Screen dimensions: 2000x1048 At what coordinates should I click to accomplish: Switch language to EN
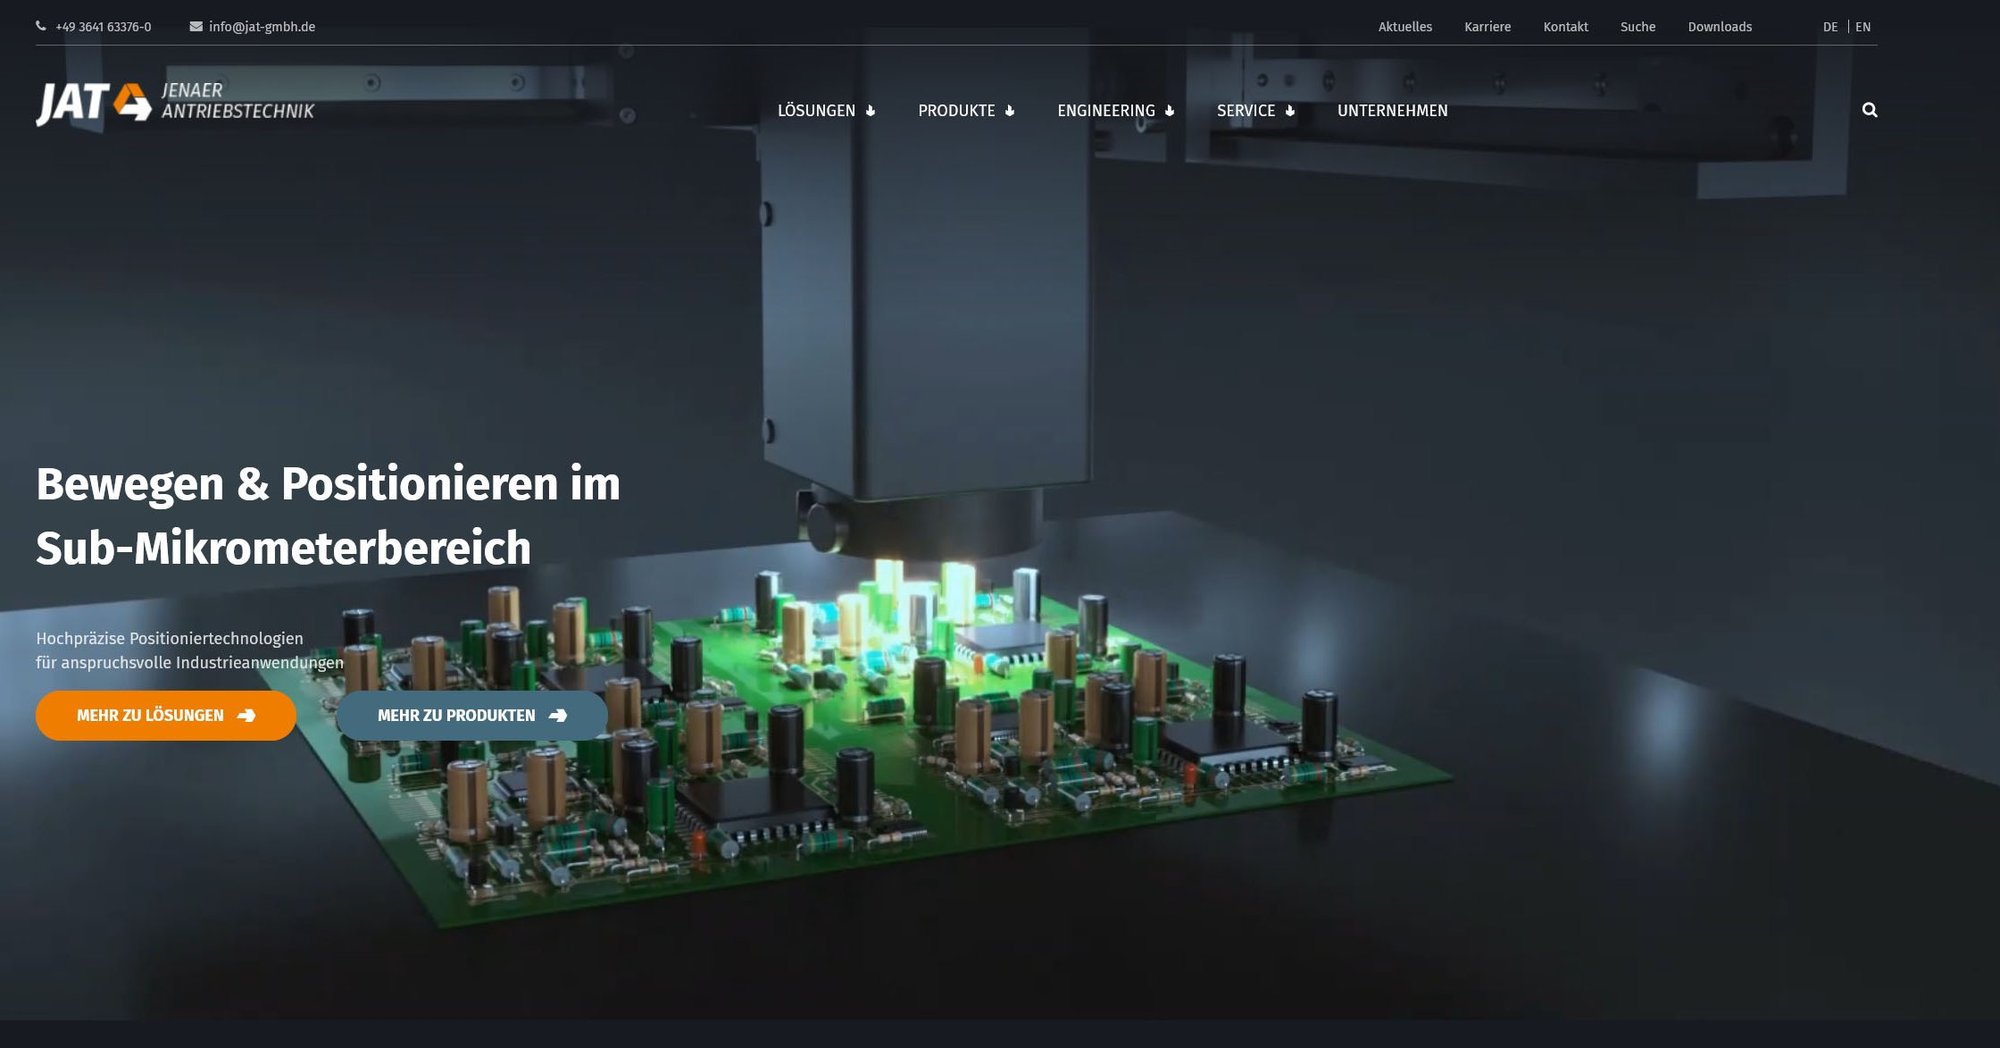pos(1863,27)
